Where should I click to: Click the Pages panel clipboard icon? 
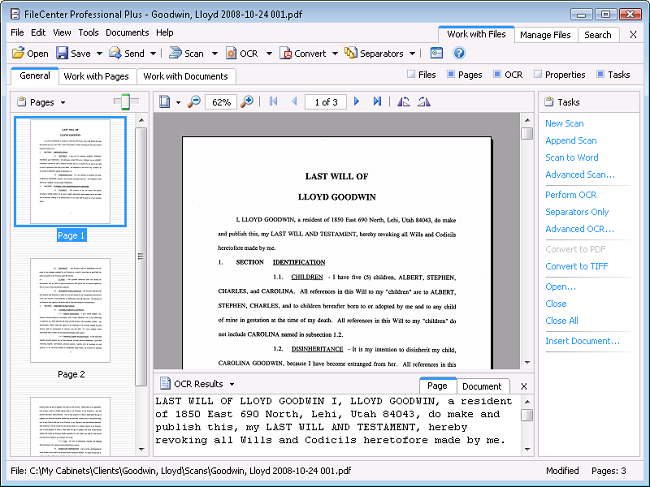[x=21, y=102]
